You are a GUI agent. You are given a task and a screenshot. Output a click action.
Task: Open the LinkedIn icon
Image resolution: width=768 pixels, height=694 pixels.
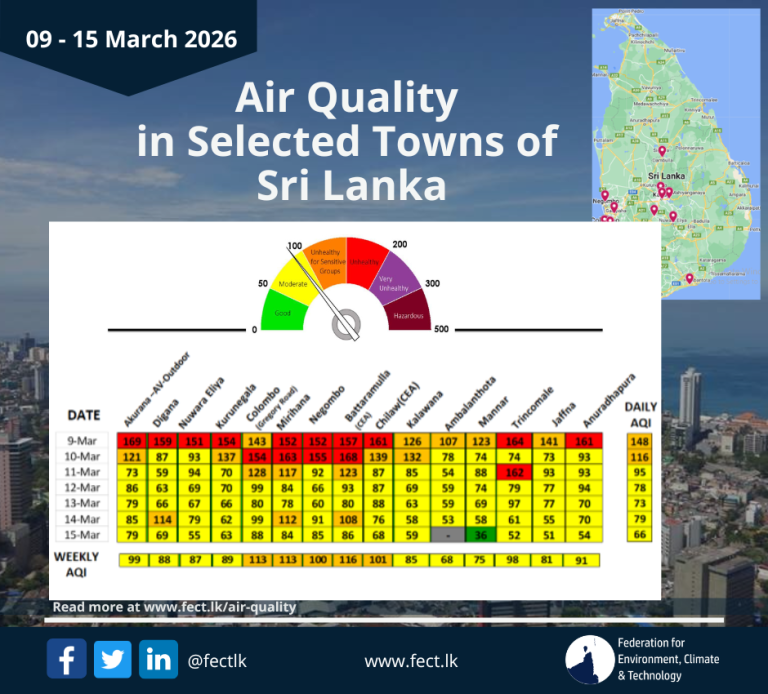click(158, 660)
